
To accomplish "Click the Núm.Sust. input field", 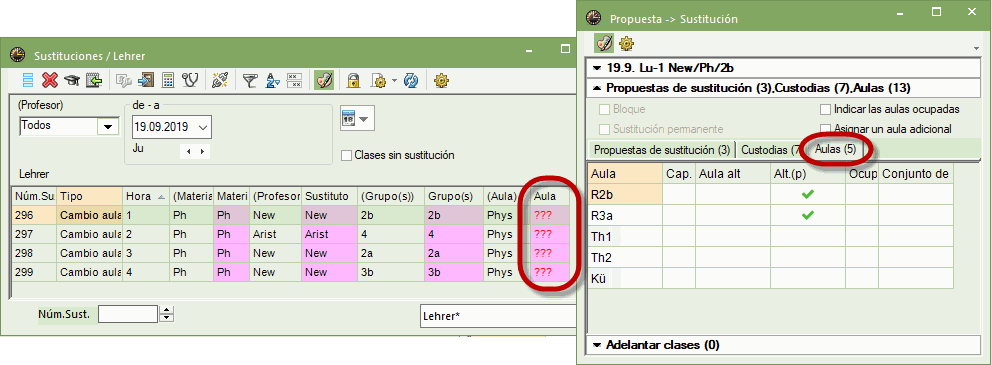I will [127, 313].
